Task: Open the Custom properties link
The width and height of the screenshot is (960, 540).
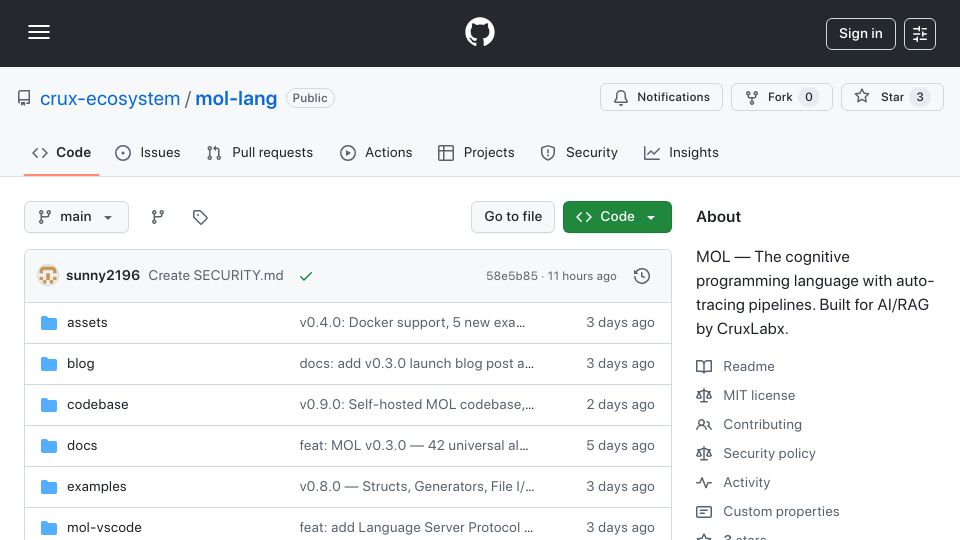Action: 781,511
